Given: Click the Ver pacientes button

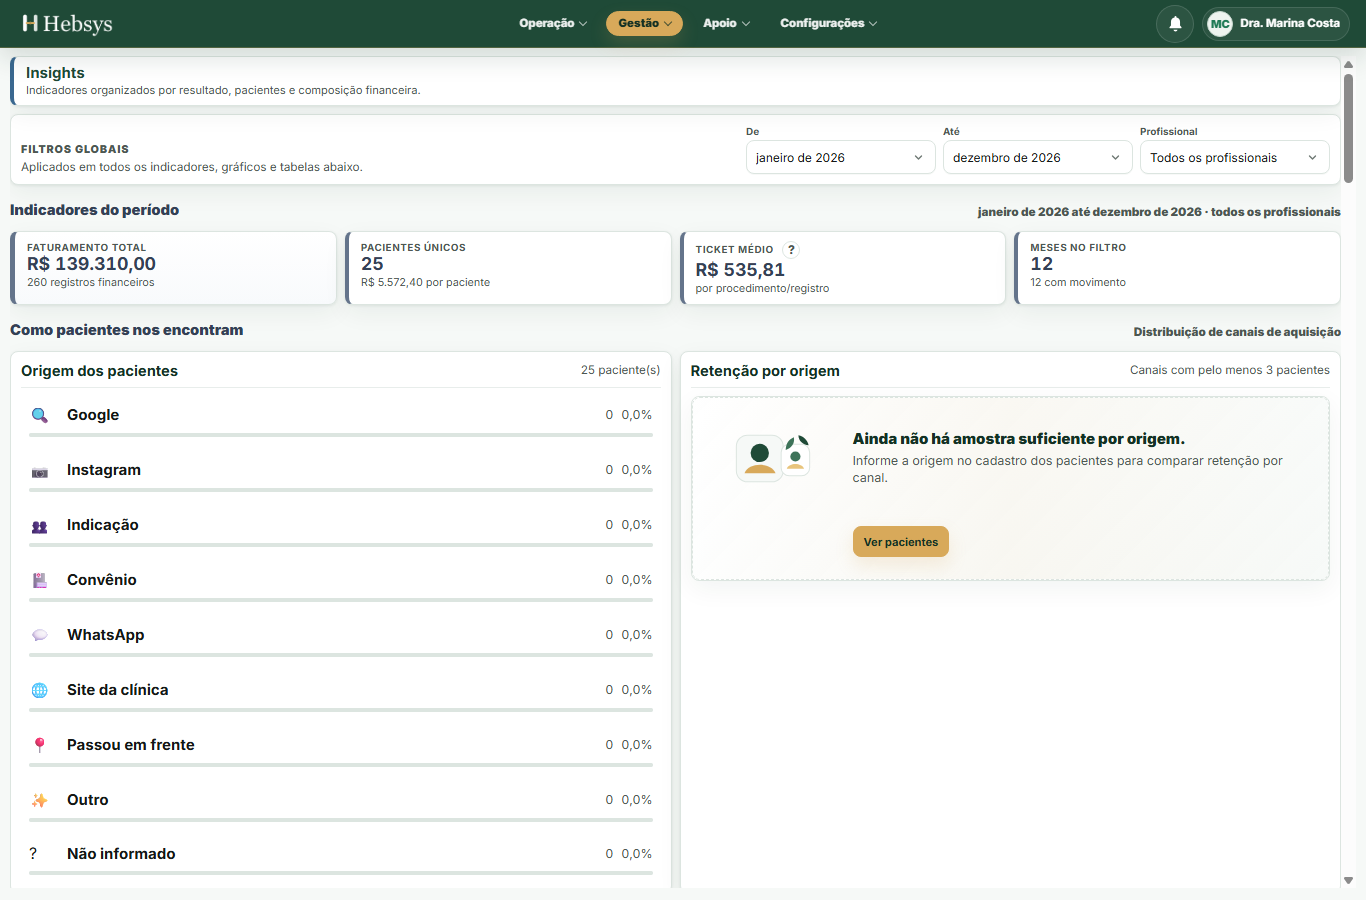Looking at the screenshot, I should [900, 542].
